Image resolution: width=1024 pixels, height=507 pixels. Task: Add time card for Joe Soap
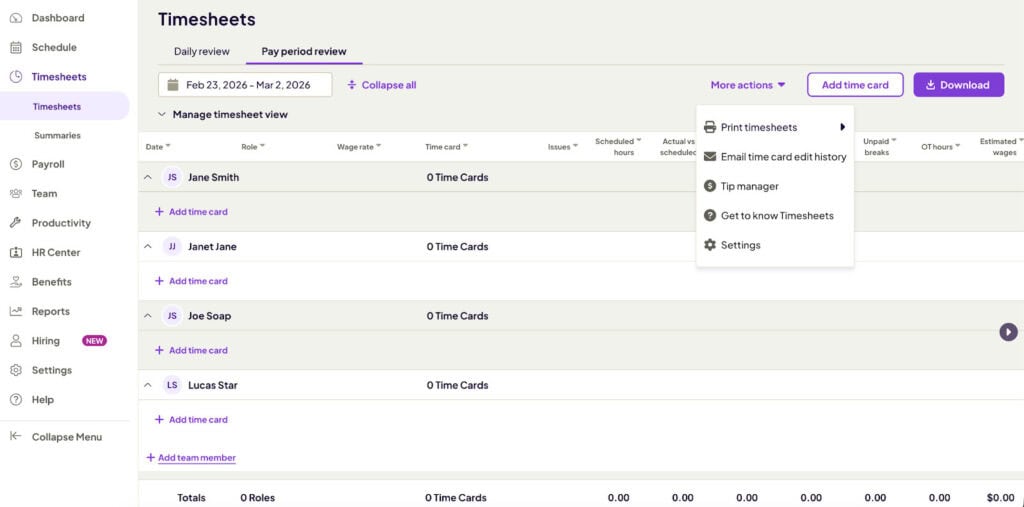point(191,350)
